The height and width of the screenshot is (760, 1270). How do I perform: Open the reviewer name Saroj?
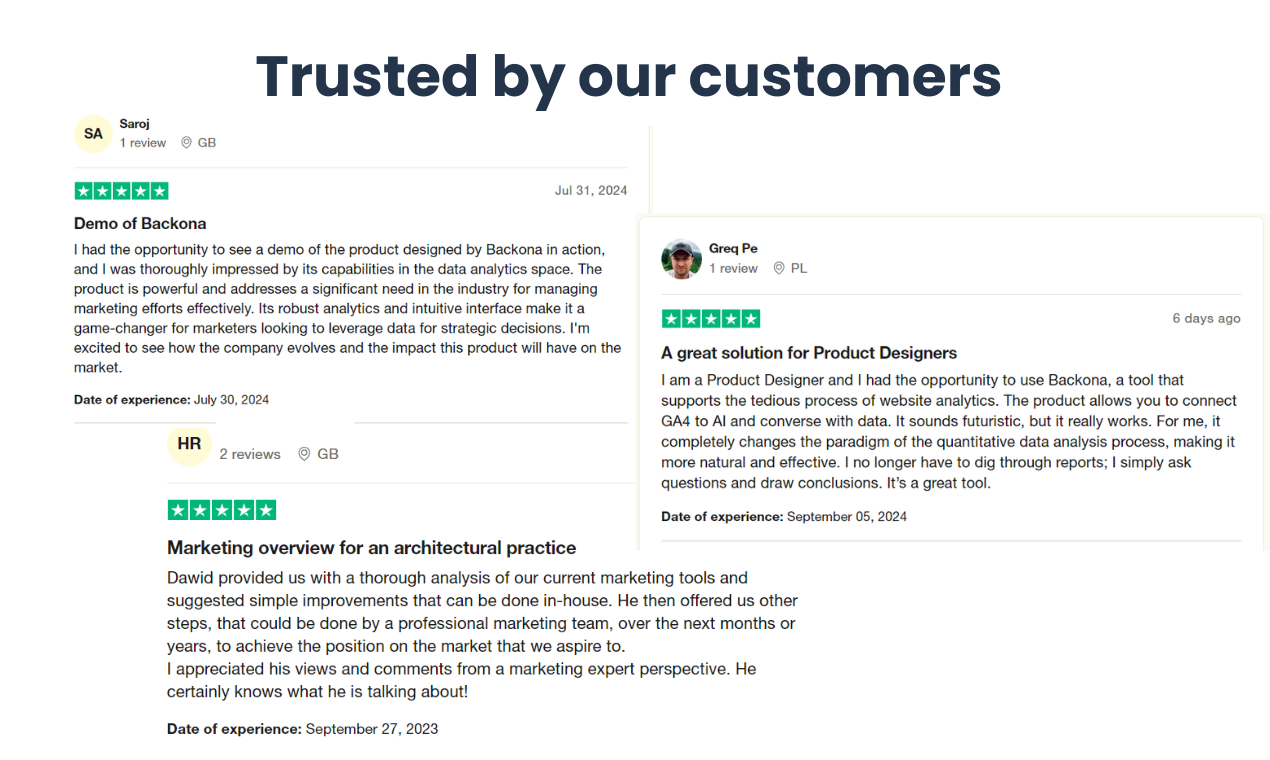click(134, 123)
